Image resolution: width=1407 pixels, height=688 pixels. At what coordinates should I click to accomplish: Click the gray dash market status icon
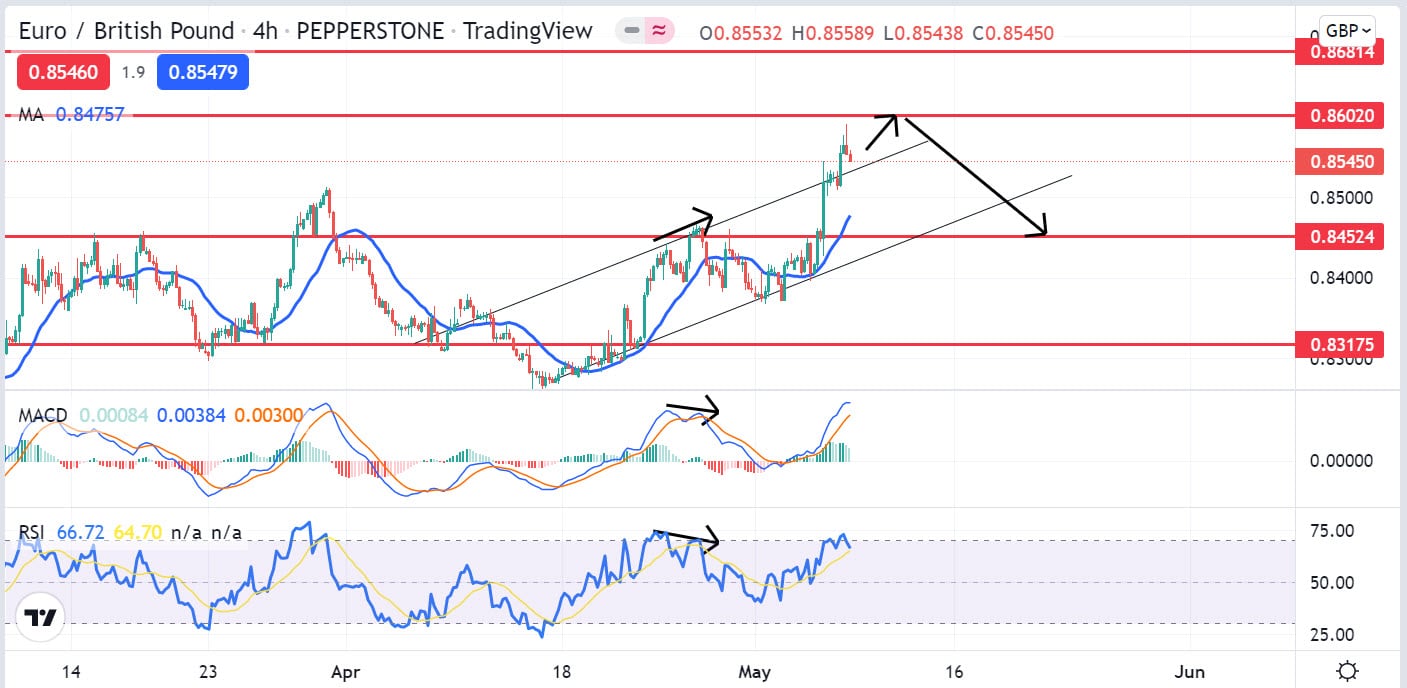pyautogui.click(x=631, y=31)
